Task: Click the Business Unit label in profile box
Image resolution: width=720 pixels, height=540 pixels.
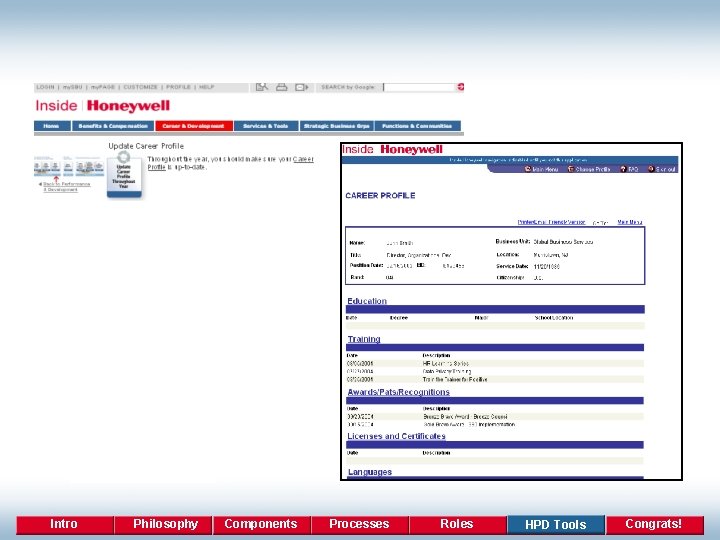Action: tap(512, 242)
